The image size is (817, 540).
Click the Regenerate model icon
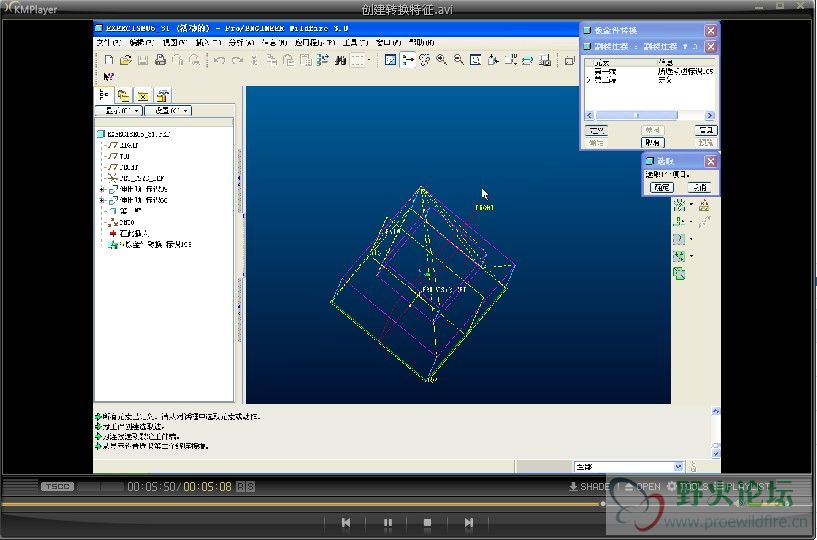coord(323,60)
